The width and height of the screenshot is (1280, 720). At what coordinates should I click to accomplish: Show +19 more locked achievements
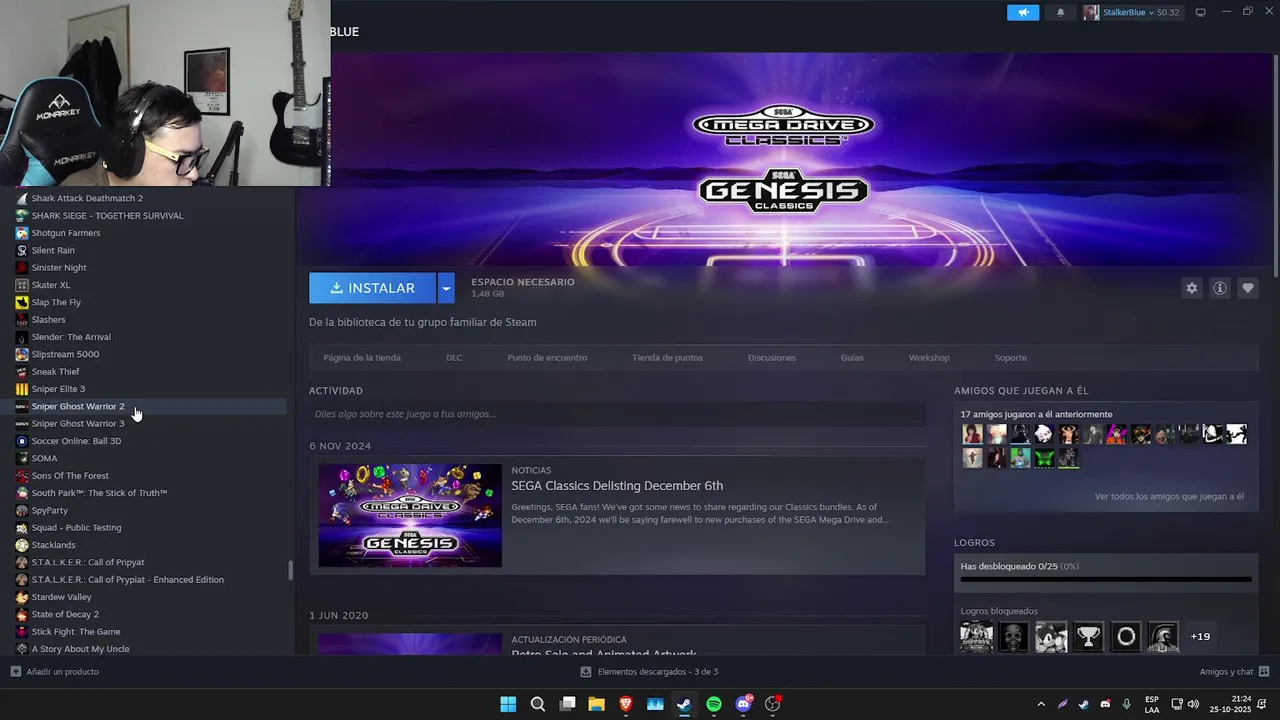(x=1200, y=636)
